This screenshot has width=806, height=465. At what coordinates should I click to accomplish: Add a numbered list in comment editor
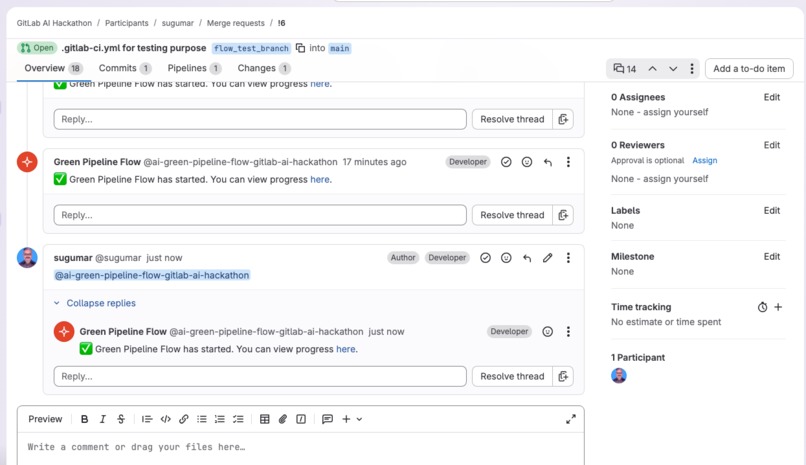219,419
